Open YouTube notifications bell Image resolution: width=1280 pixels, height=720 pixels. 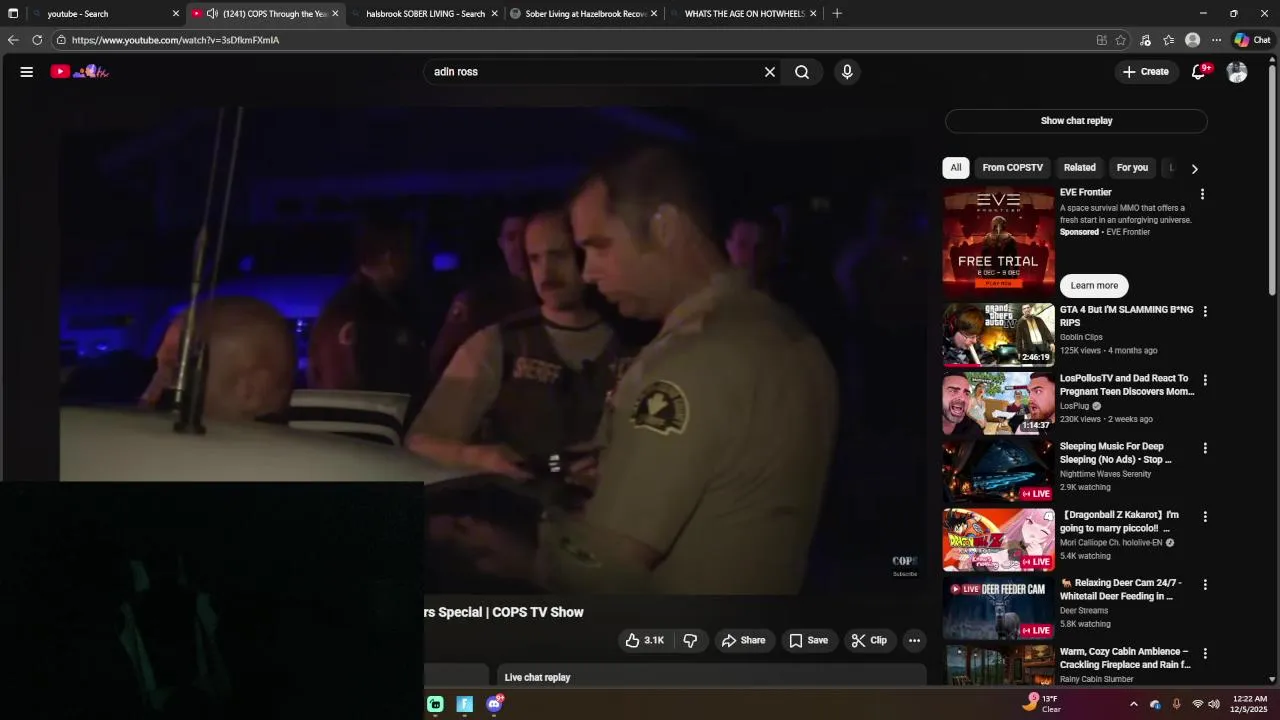point(1199,72)
